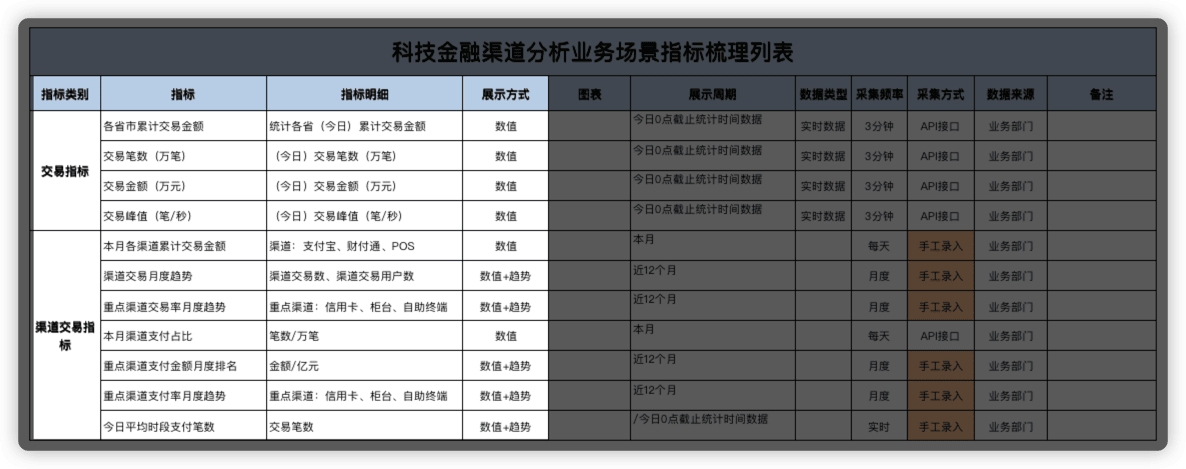The image size is (1186, 469).
Task: Select the 本月渠道支付占比 cell
Action: point(183,336)
